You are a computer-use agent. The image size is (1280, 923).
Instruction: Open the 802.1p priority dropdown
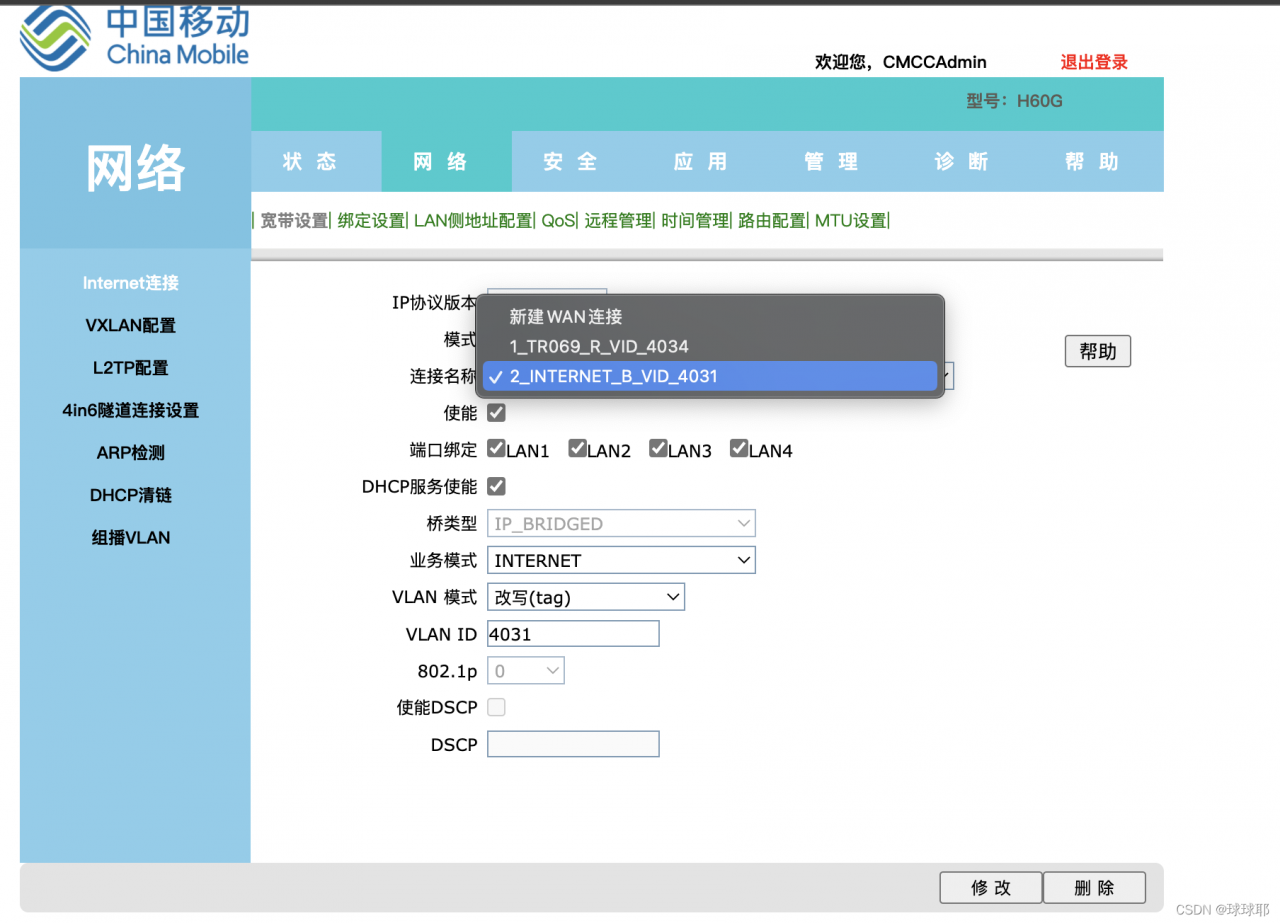[x=526, y=671]
